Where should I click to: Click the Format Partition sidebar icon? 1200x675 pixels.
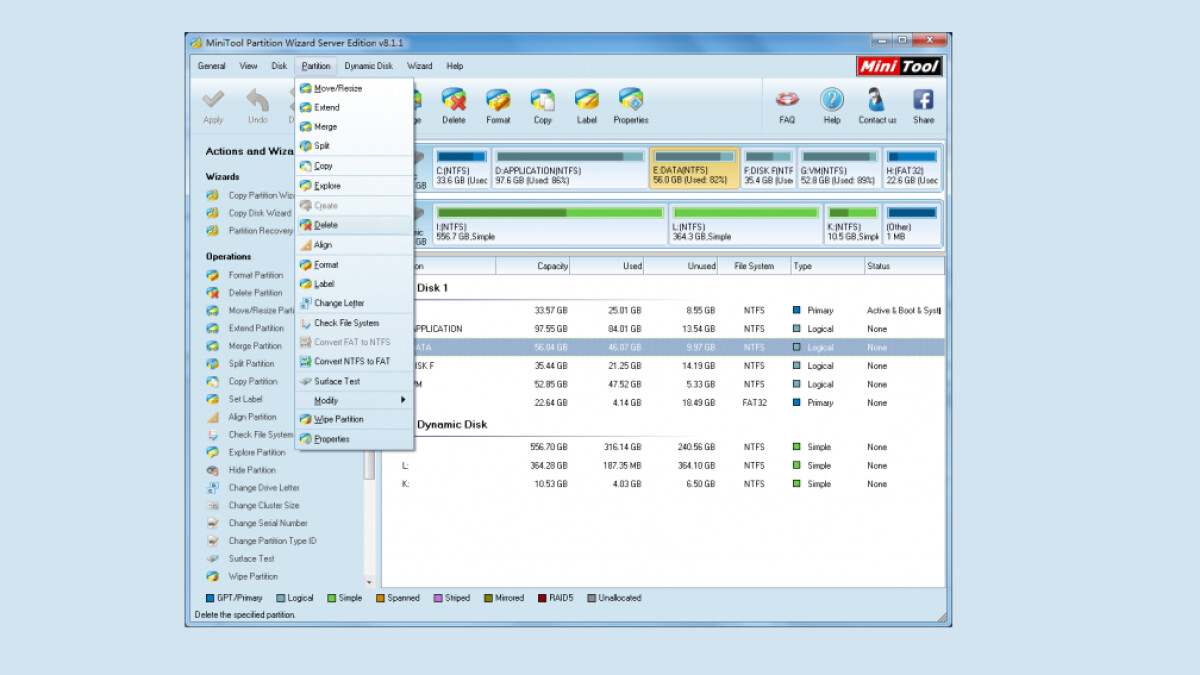pyautogui.click(x=213, y=275)
